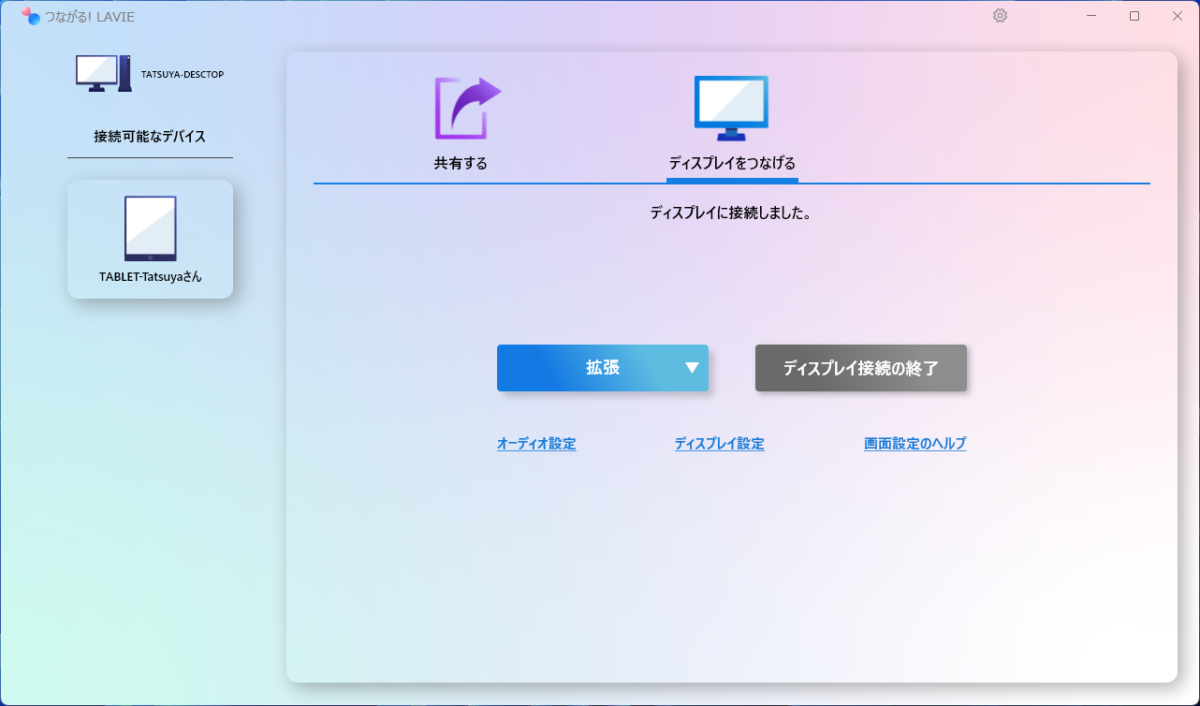This screenshot has width=1200, height=706.
Task: Click the purple share arrow icon
Action: tap(466, 108)
